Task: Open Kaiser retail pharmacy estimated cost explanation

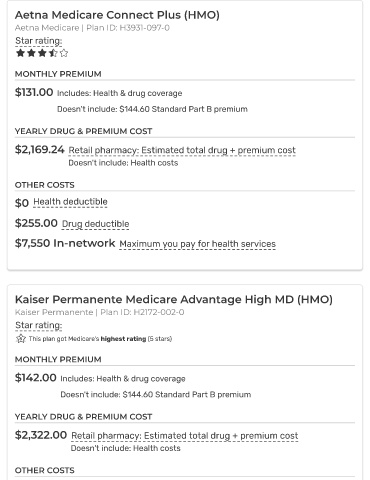Action: tap(185, 436)
